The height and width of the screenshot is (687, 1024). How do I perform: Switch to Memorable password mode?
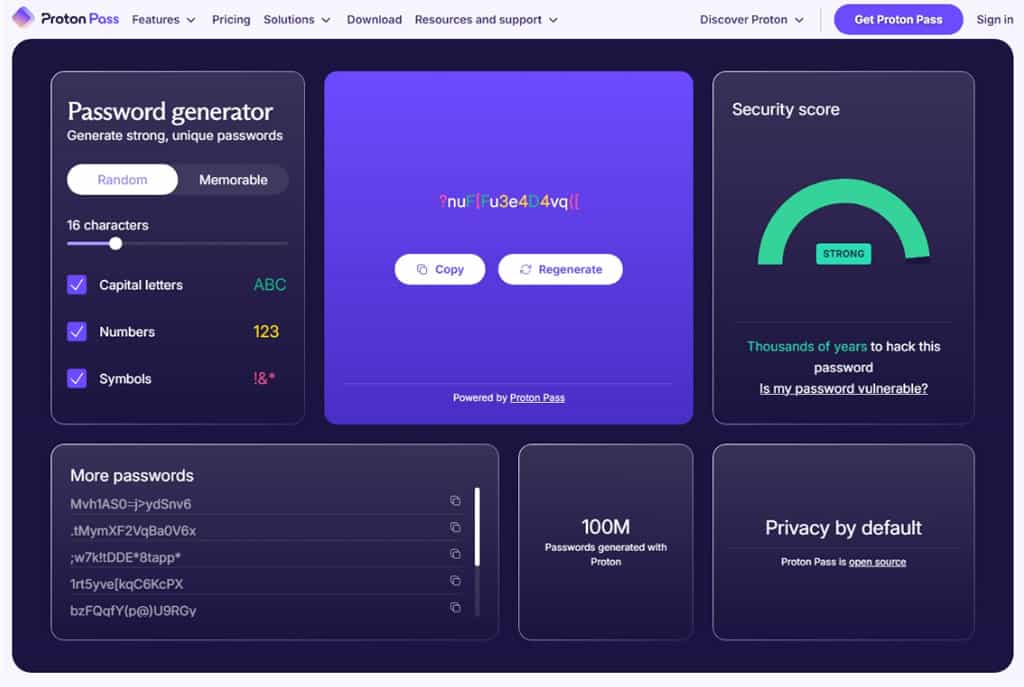233,180
